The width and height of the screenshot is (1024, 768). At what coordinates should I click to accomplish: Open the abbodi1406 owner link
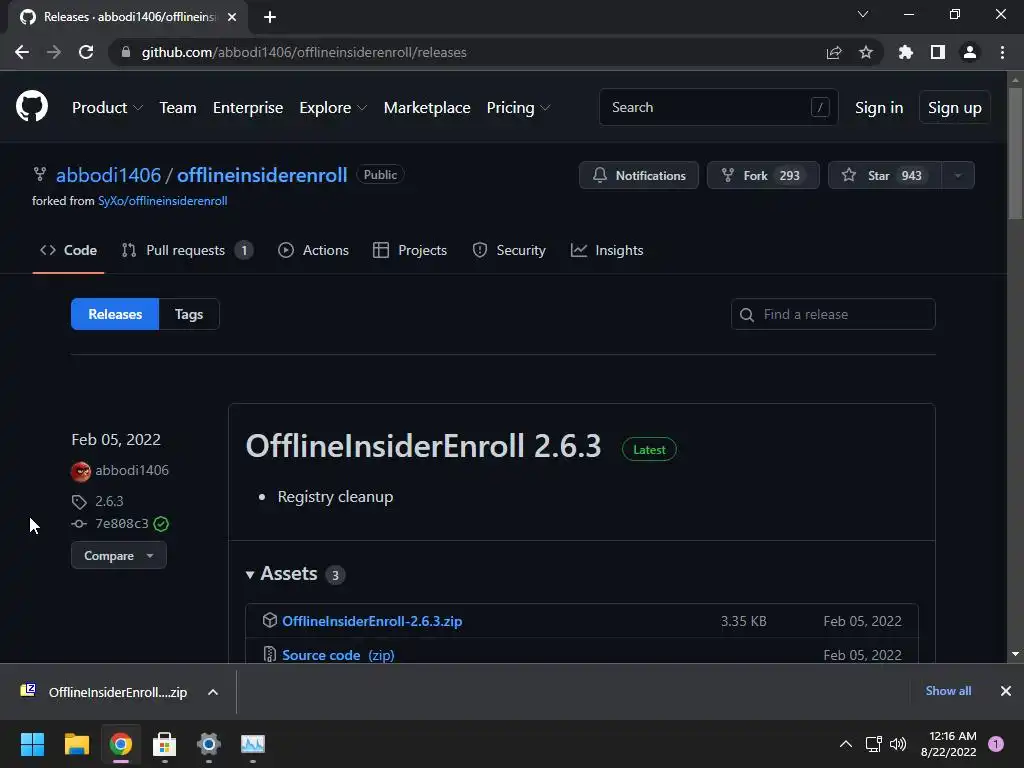[108, 175]
